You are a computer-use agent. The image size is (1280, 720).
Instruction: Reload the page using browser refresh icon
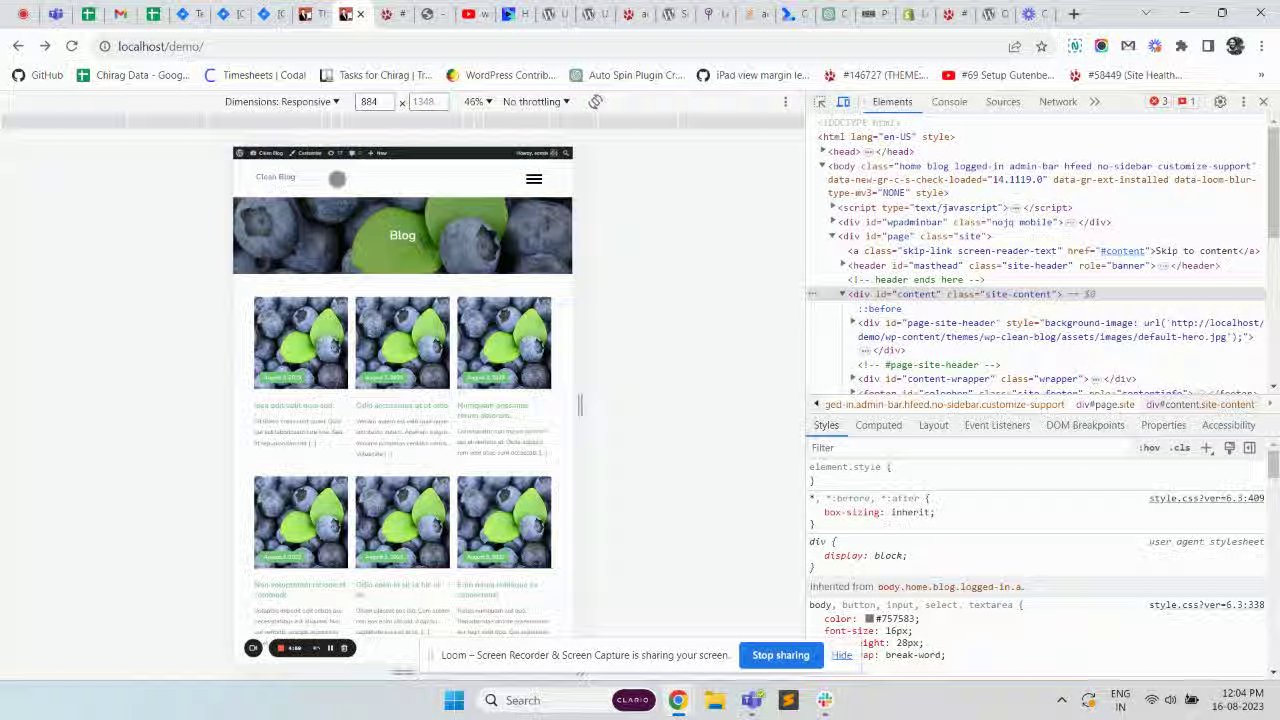72,46
